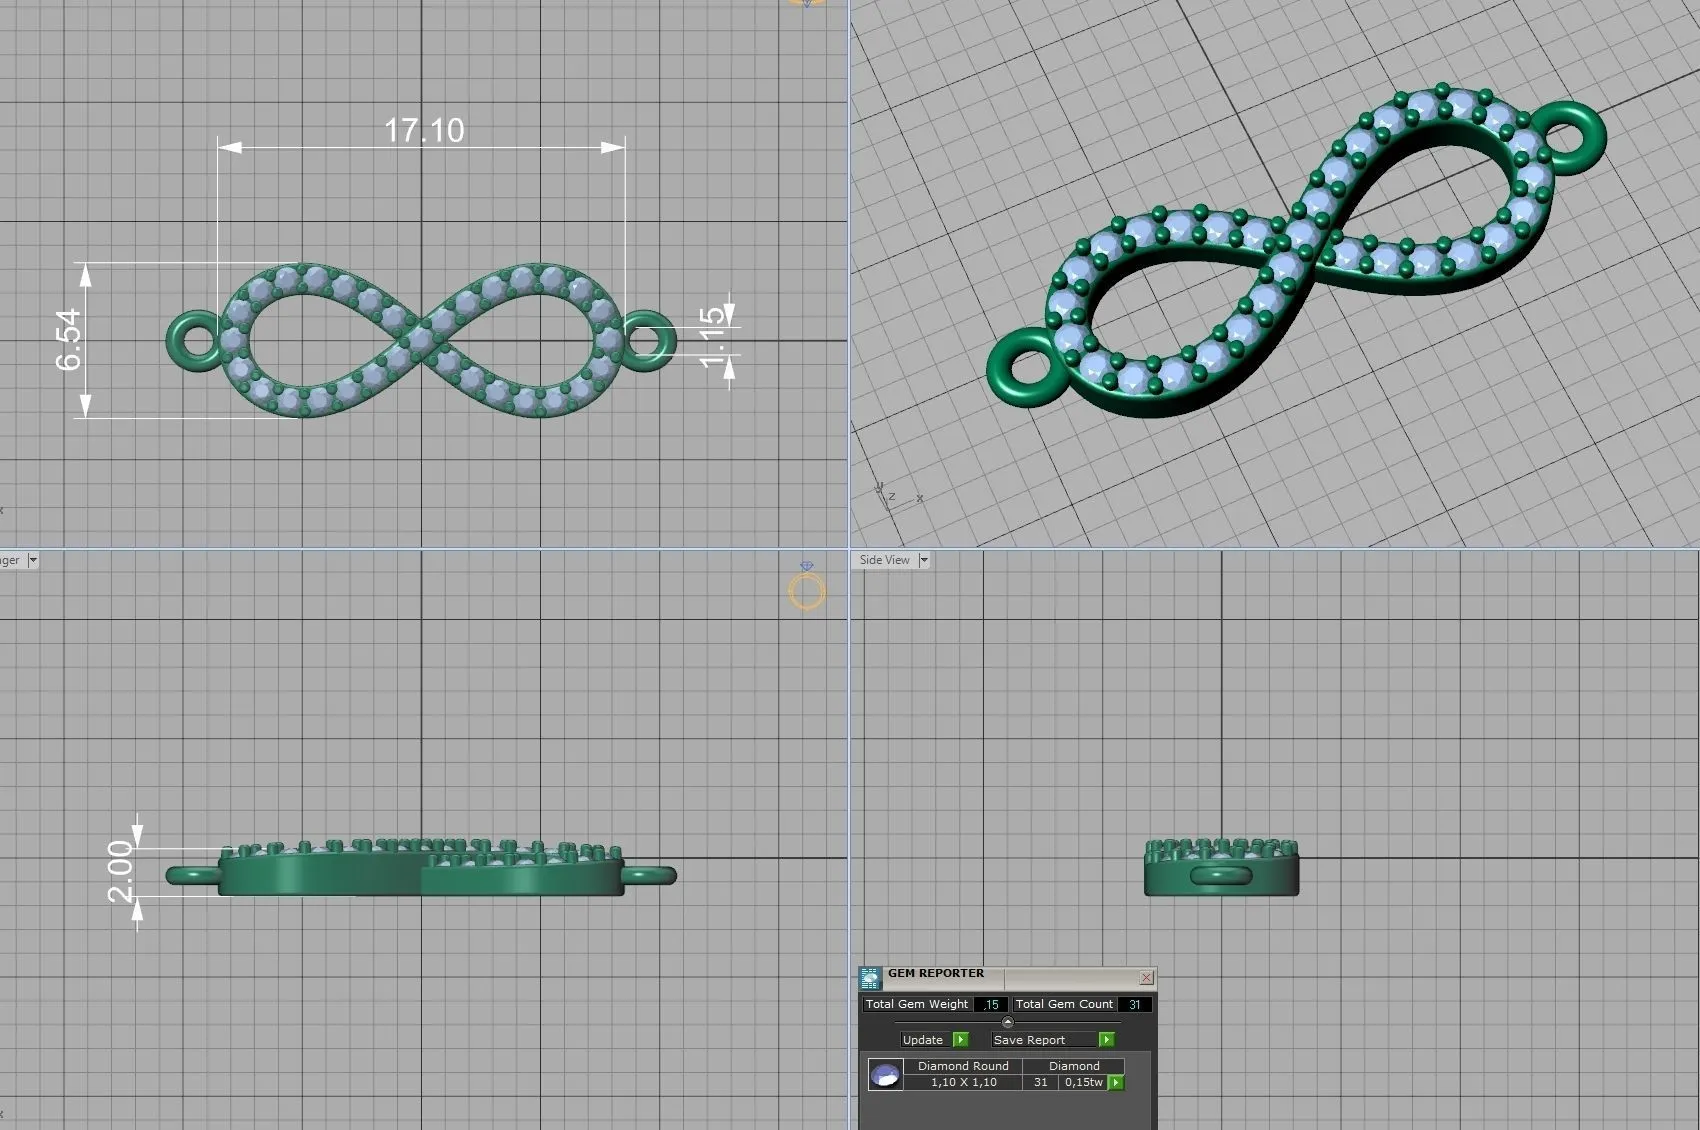Click green arrow on Diamond Round row
The height and width of the screenshot is (1130, 1700).
(x=1116, y=1083)
